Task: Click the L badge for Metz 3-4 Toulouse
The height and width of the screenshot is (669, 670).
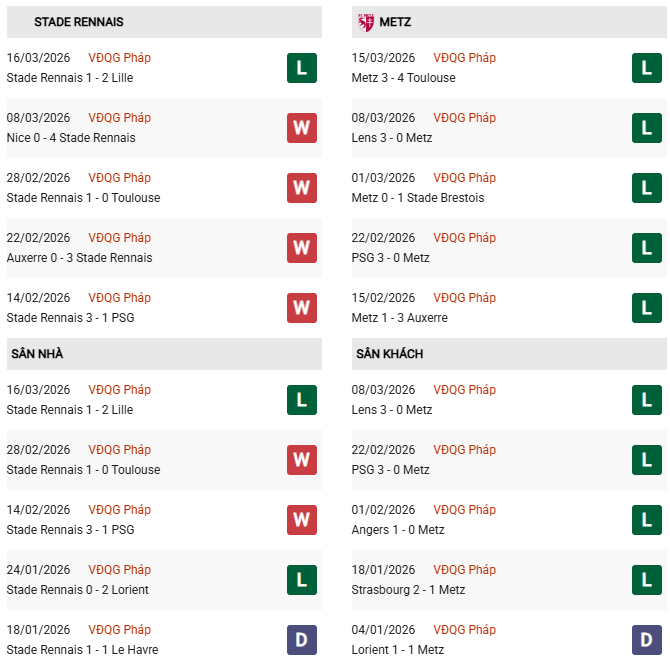Action: coord(647,68)
